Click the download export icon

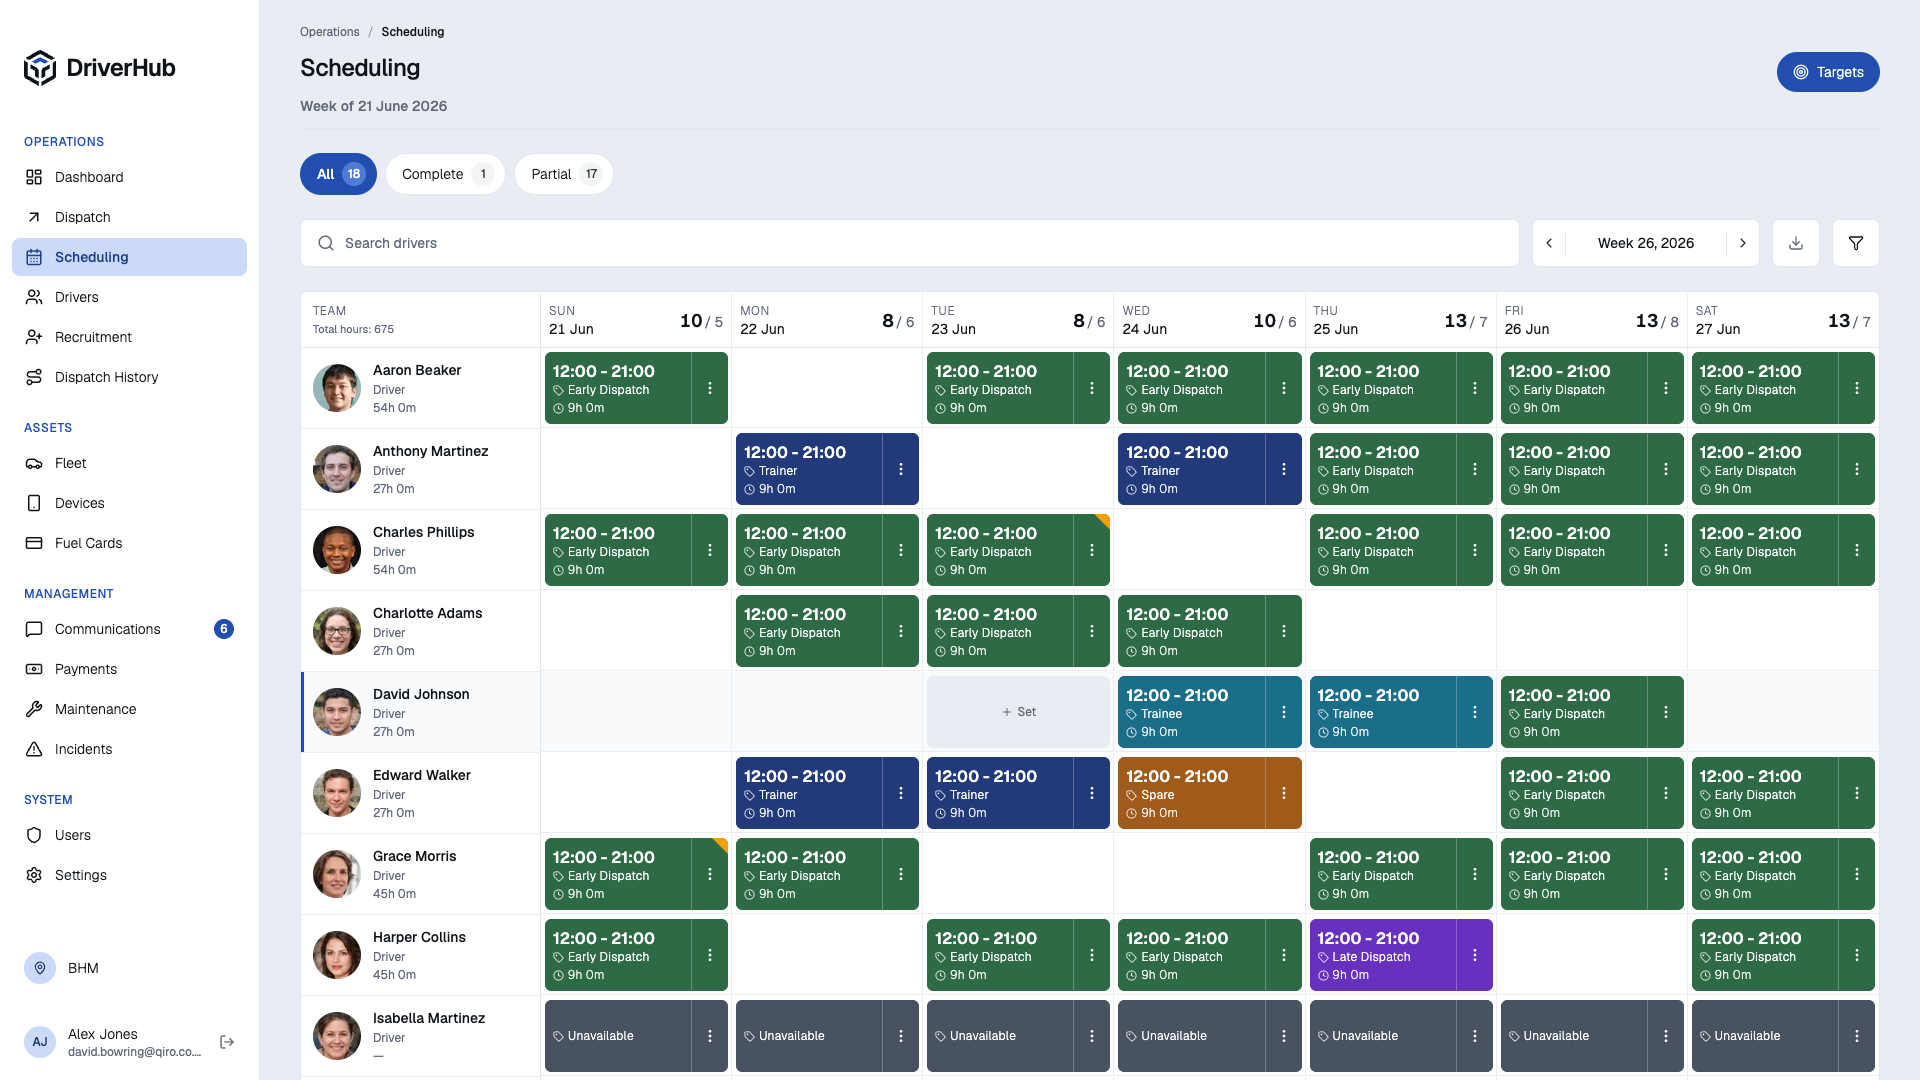click(1795, 243)
